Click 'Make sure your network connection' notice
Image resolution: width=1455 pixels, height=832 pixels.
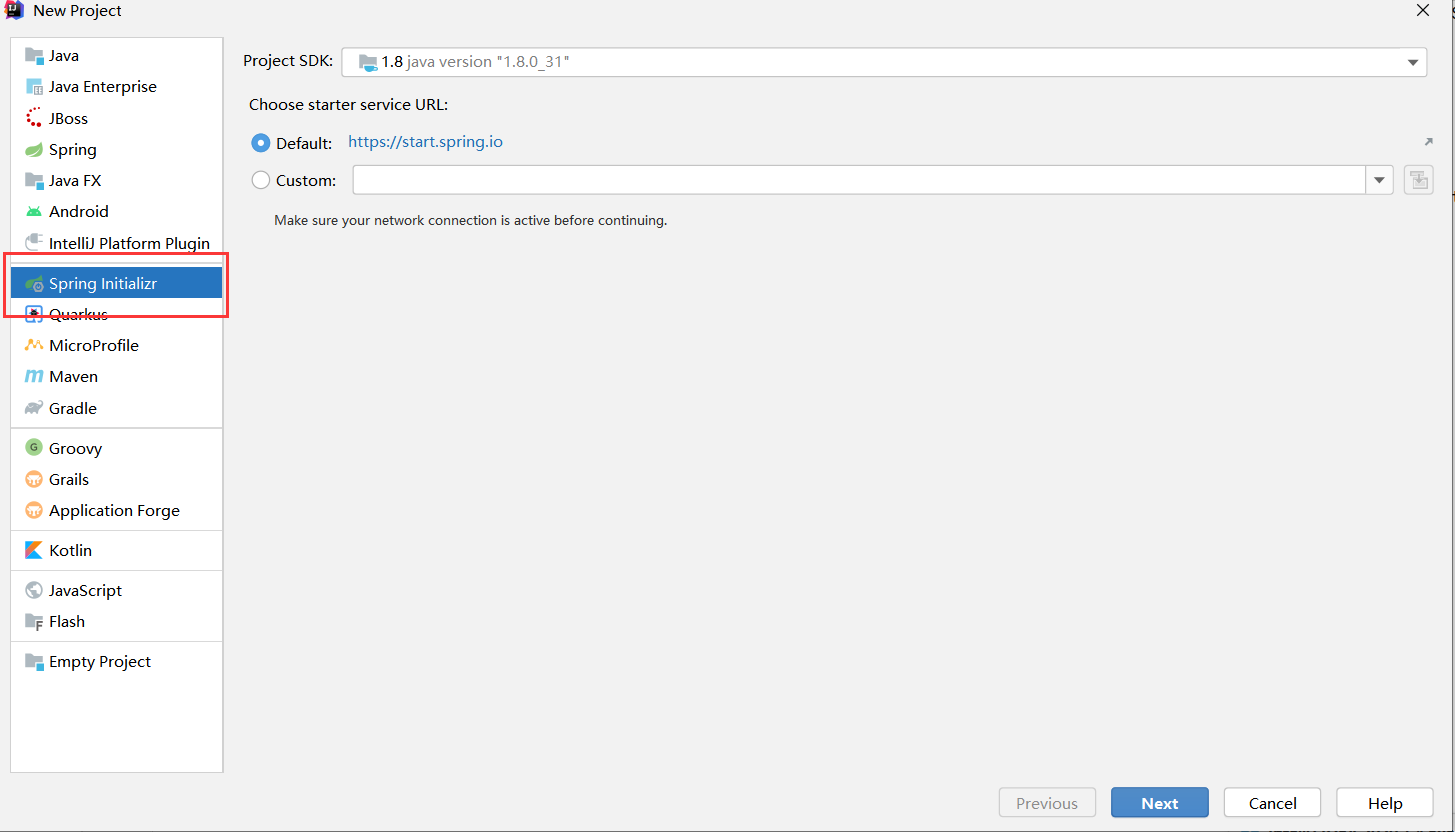tap(470, 220)
